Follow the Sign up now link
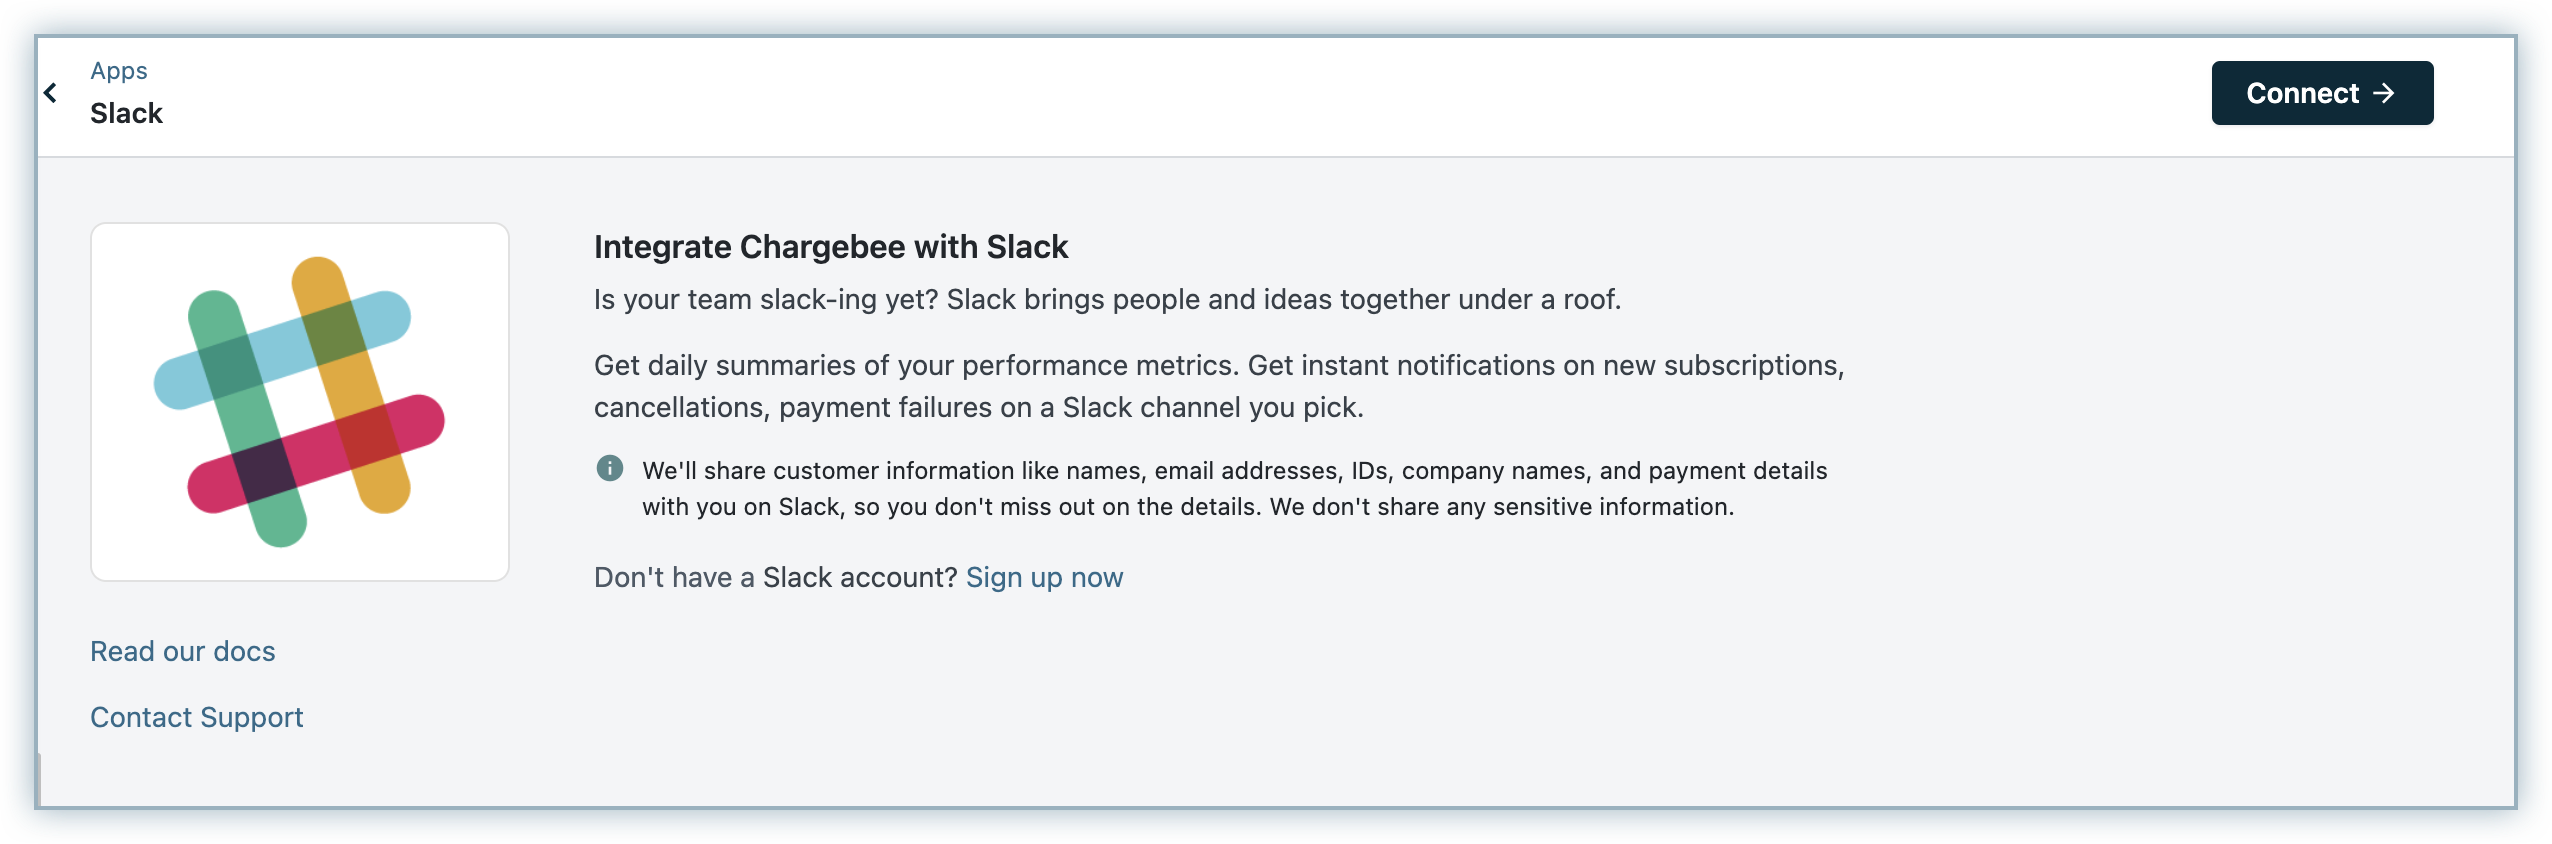2552x844 pixels. [x=1044, y=578]
